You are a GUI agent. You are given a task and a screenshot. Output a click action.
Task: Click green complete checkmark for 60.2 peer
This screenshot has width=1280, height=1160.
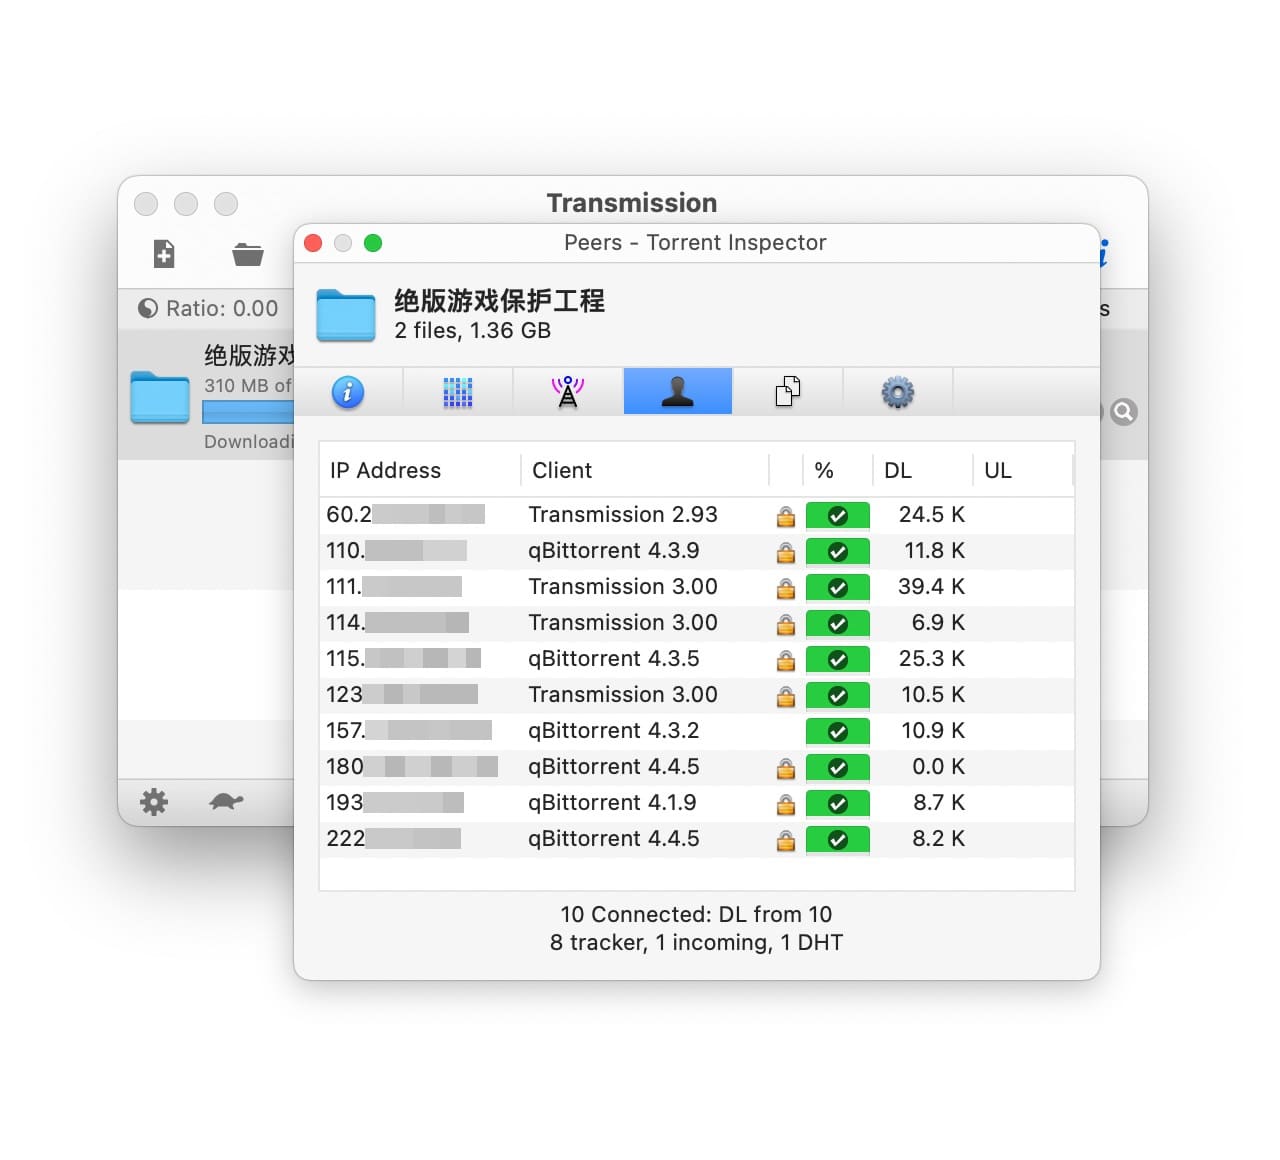tap(838, 516)
